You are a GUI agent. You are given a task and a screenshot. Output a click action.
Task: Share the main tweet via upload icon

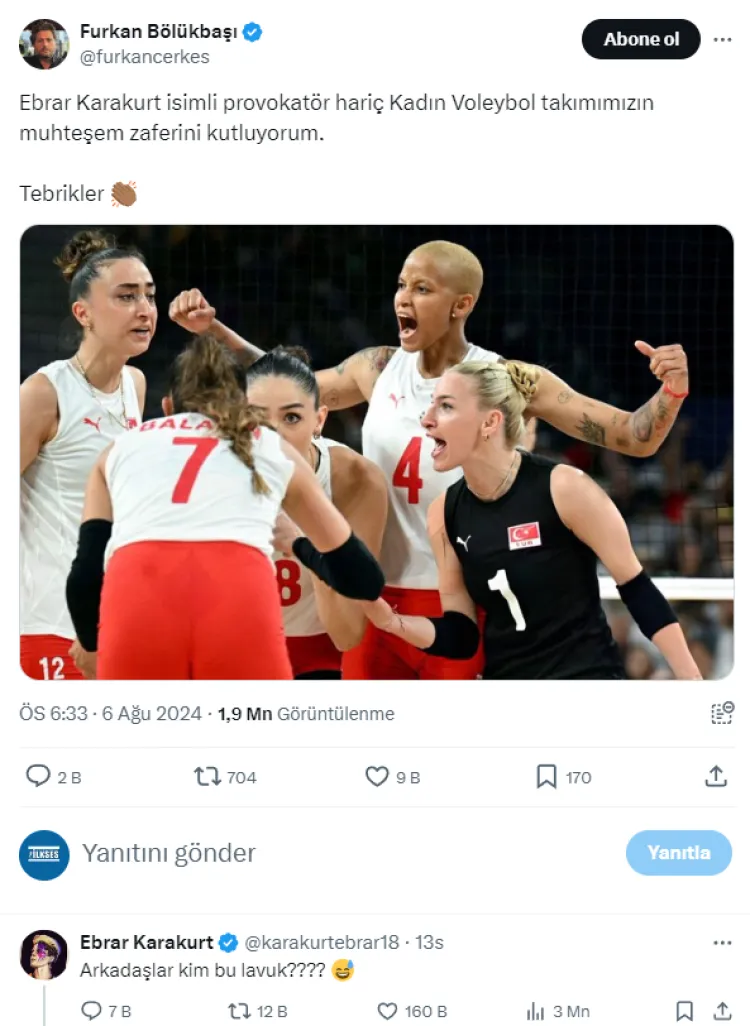point(716,776)
